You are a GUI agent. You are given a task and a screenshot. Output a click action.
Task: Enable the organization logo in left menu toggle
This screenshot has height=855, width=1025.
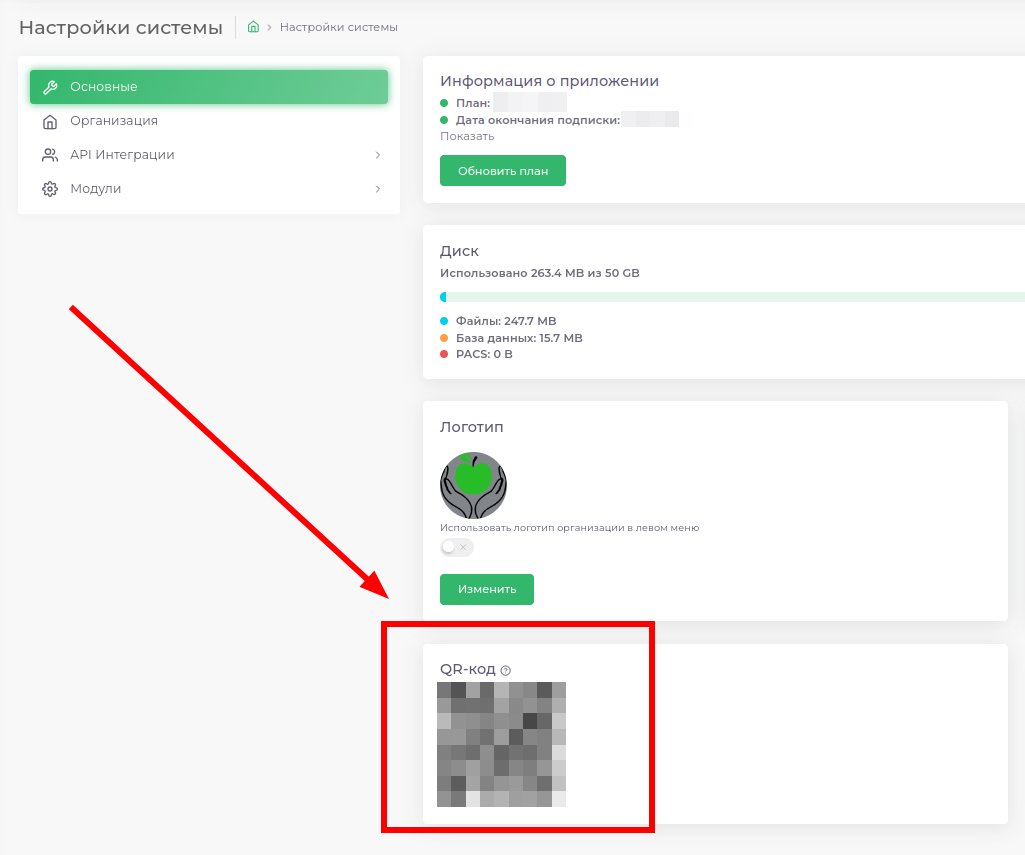point(456,547)
